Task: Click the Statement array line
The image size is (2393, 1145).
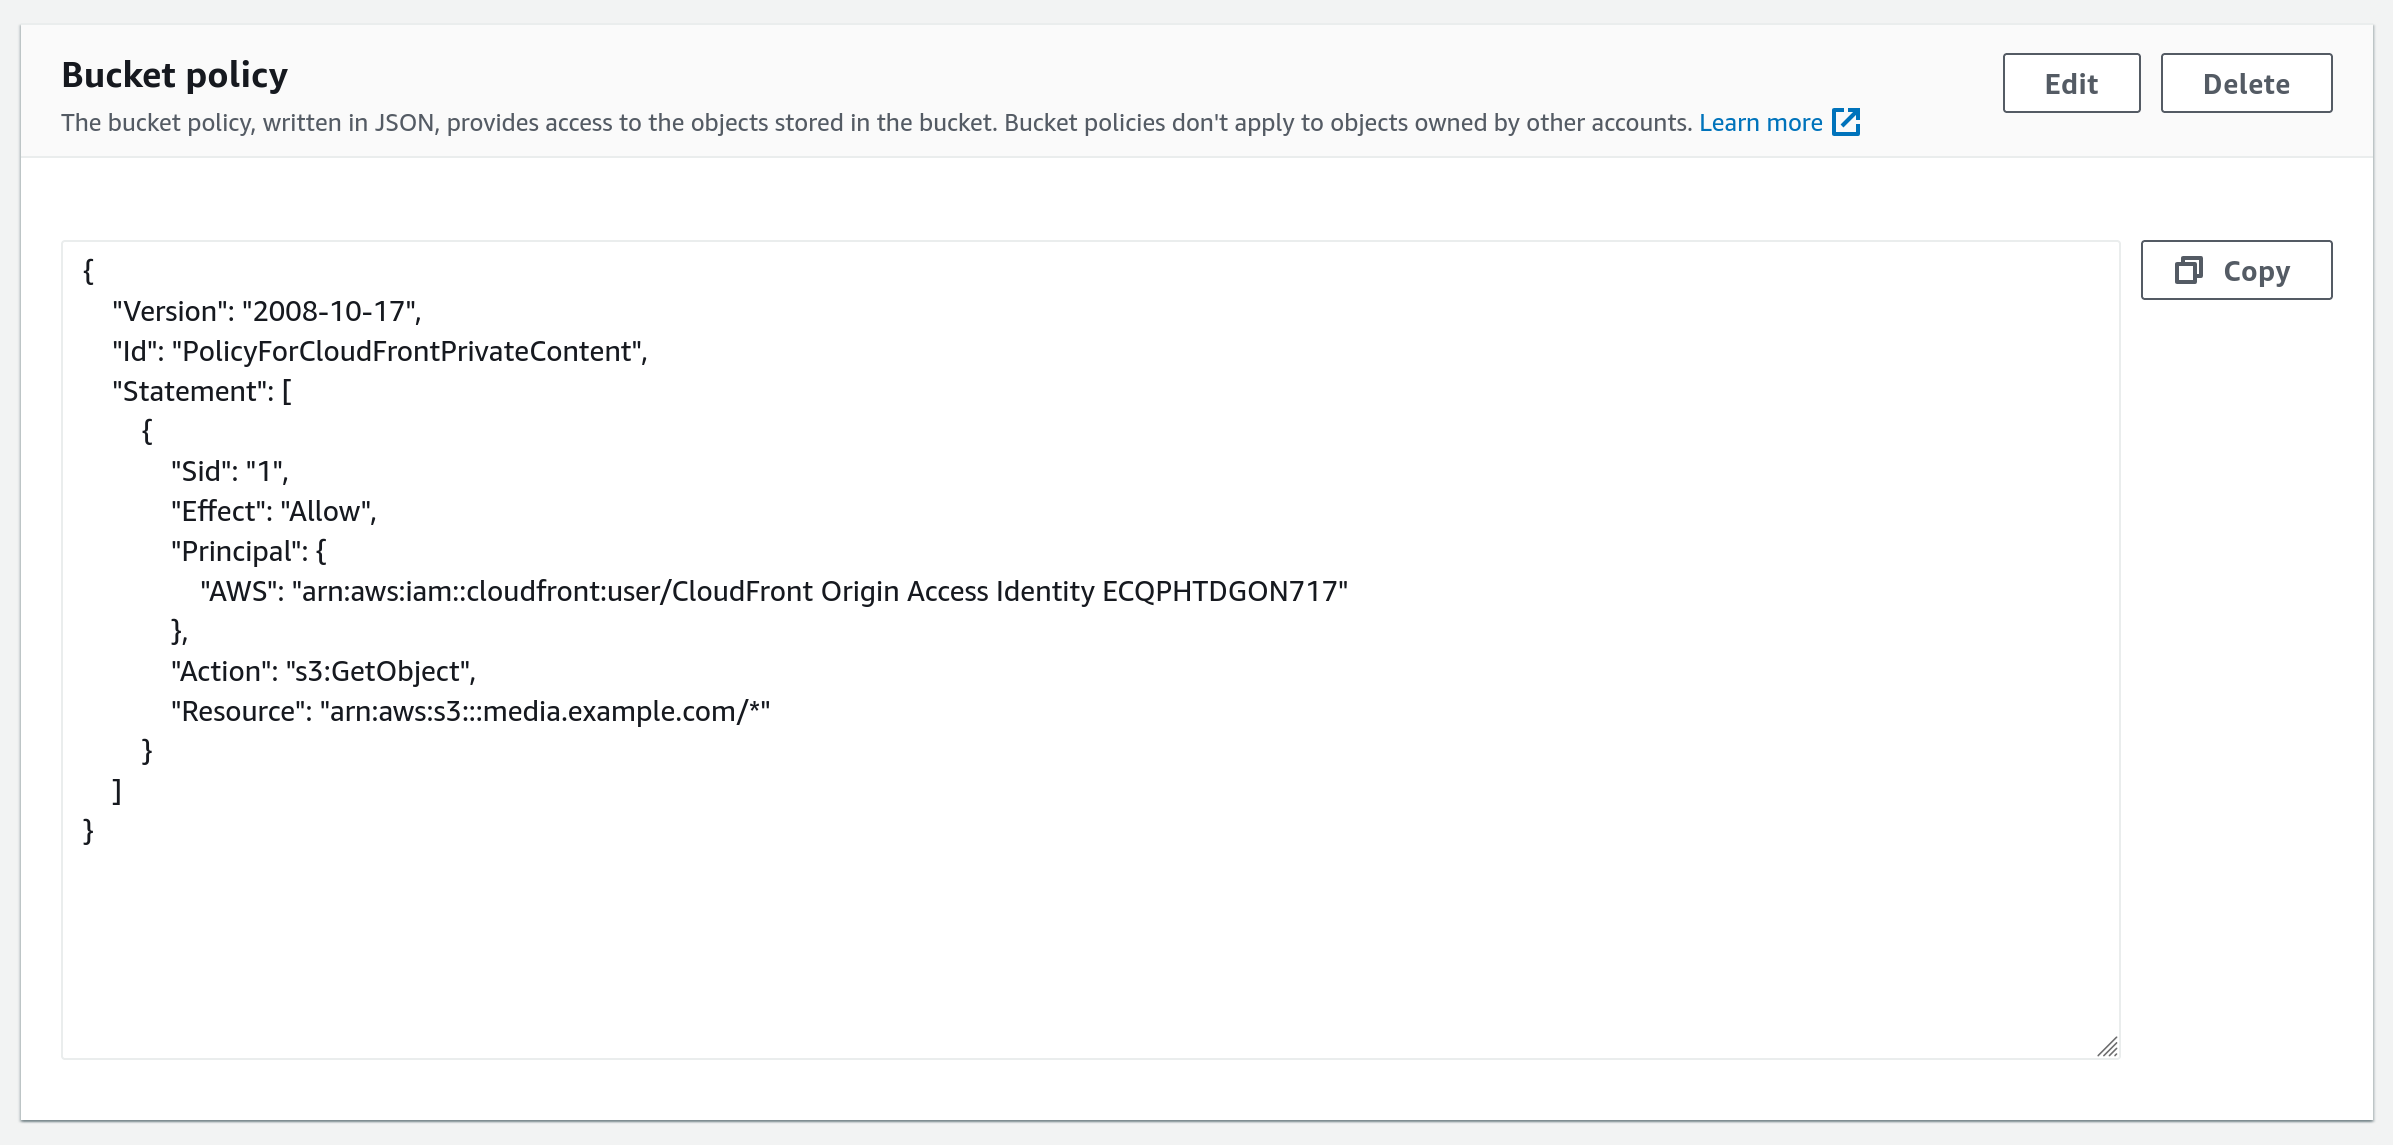Action: point(198,391)
